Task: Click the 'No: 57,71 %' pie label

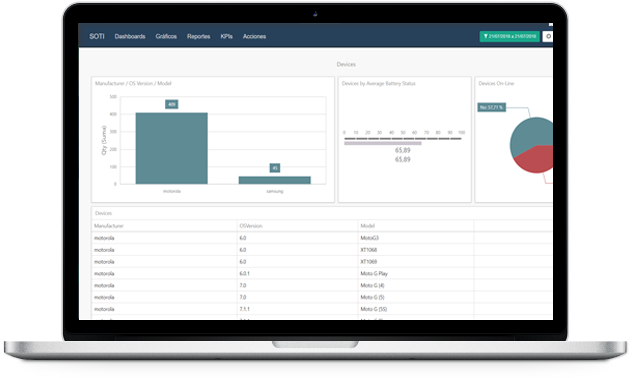Action: tap(492, 107)
